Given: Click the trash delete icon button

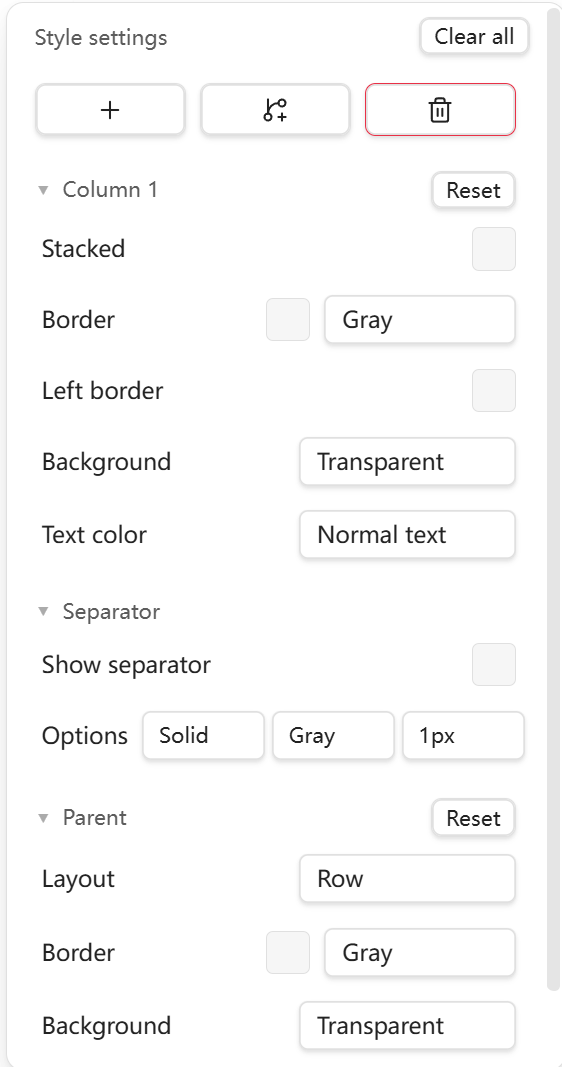Looking at the screenshot, I should (440, 110).
